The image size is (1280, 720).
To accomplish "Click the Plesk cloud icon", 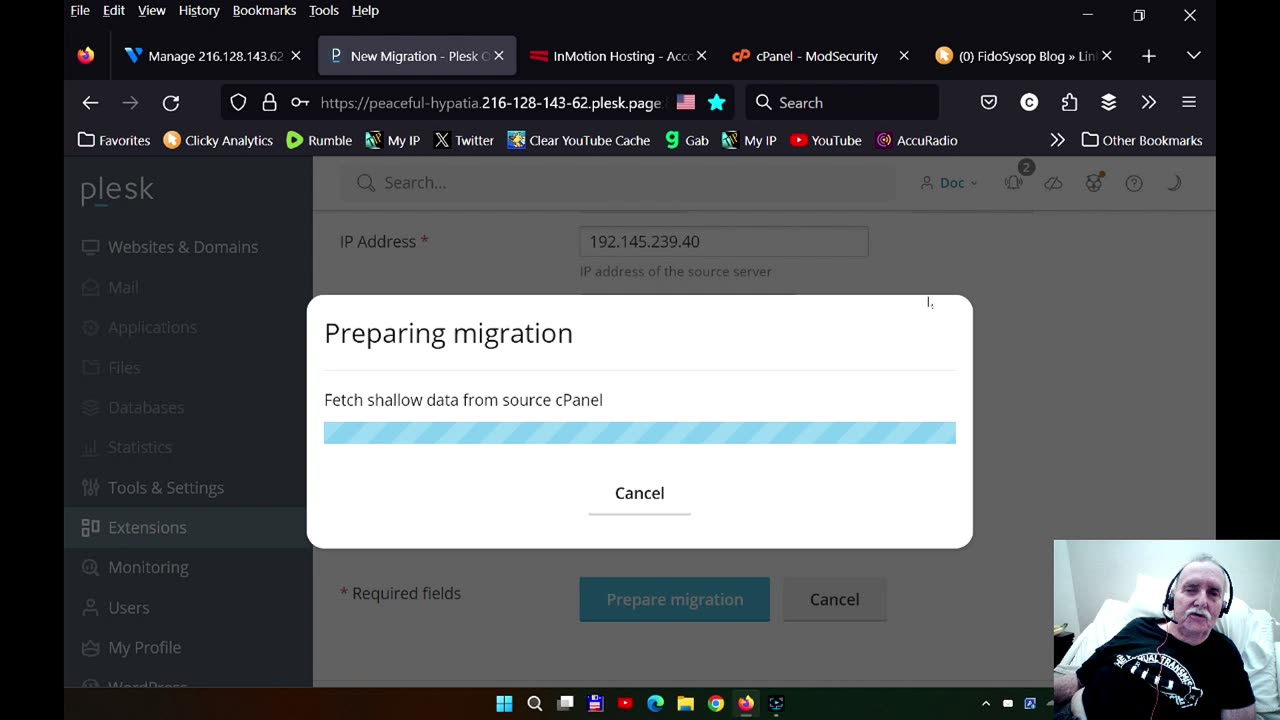I will (x=1053, y=183).
